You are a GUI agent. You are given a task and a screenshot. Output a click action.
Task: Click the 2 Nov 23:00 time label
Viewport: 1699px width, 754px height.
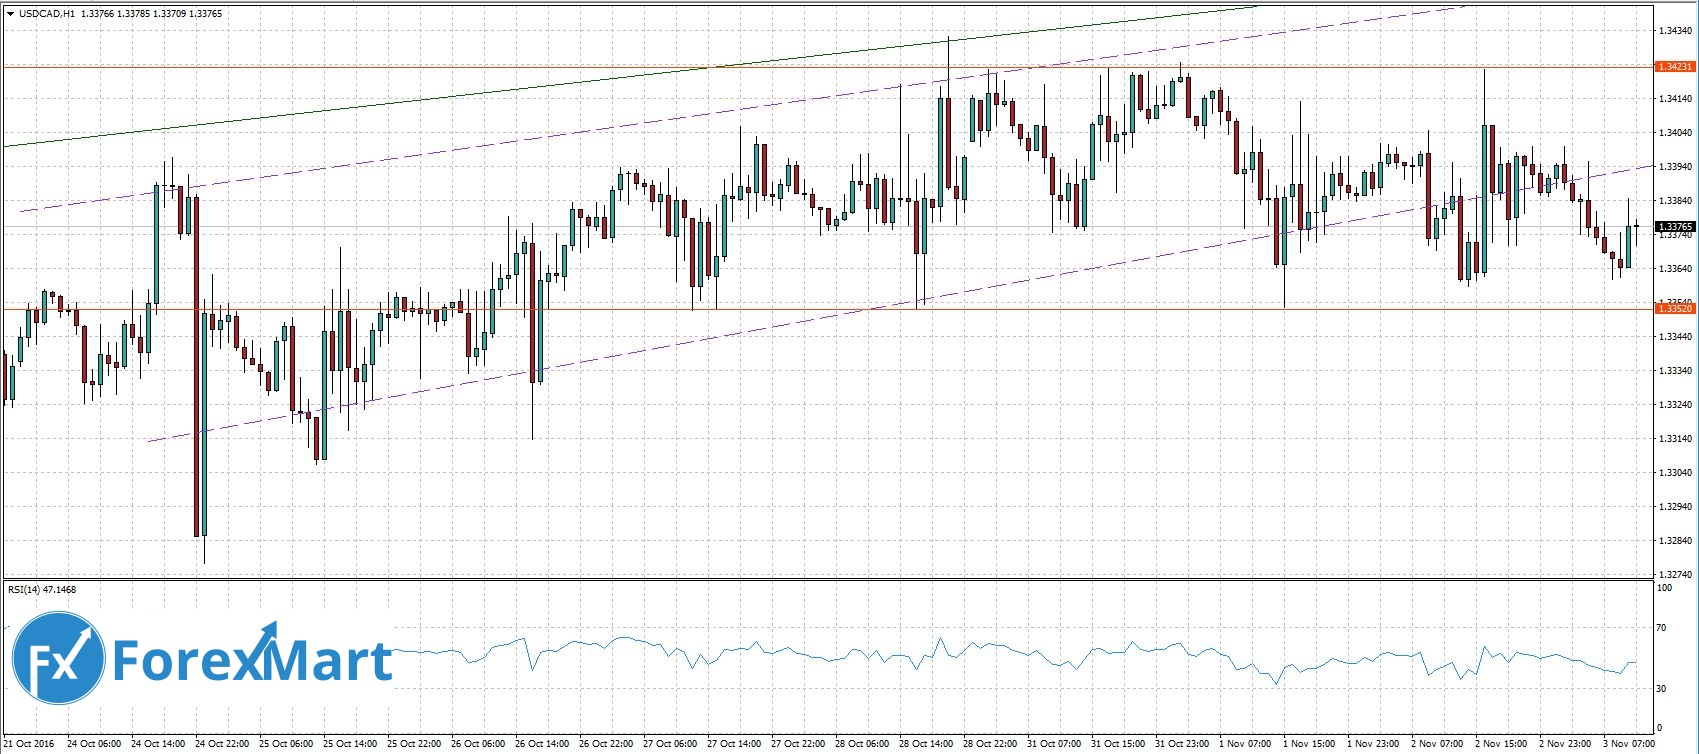click(1566, 744)
